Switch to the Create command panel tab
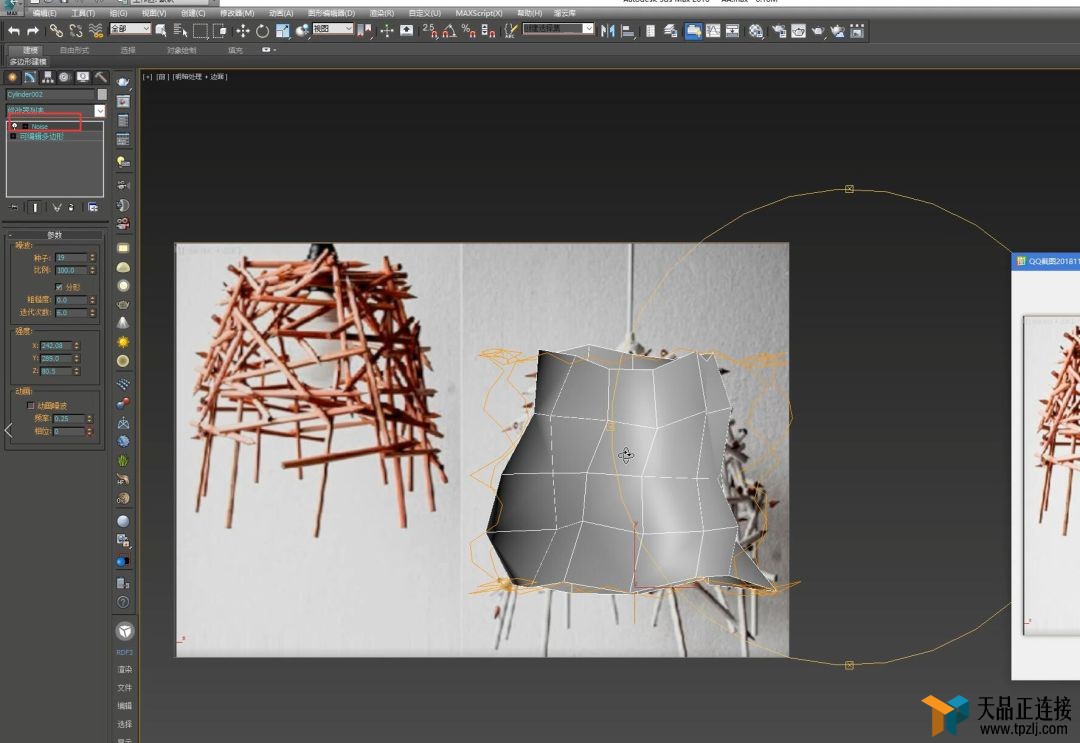Screen dimensions: 1080x743 (x=12, y=77)
